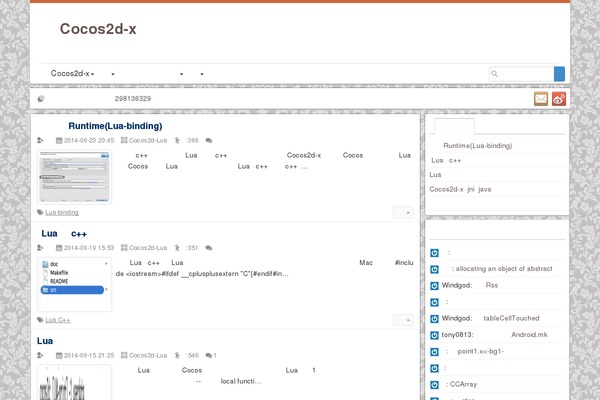Screen dimensions: 600x400
Task: Click read-more button on Runtime(Lua-binding) post
Action: 403,212
